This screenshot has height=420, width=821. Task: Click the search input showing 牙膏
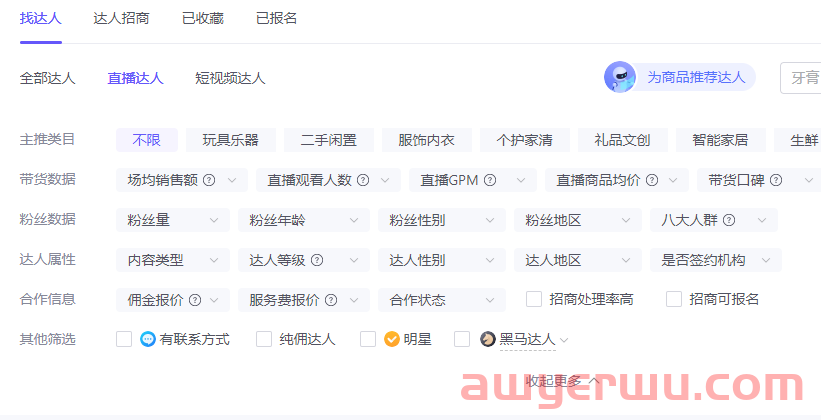(x=801, y=78)
